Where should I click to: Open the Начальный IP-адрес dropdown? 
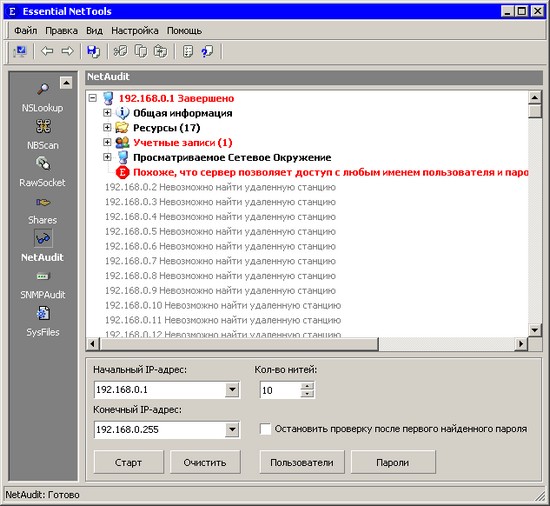[x=232, y=390]
